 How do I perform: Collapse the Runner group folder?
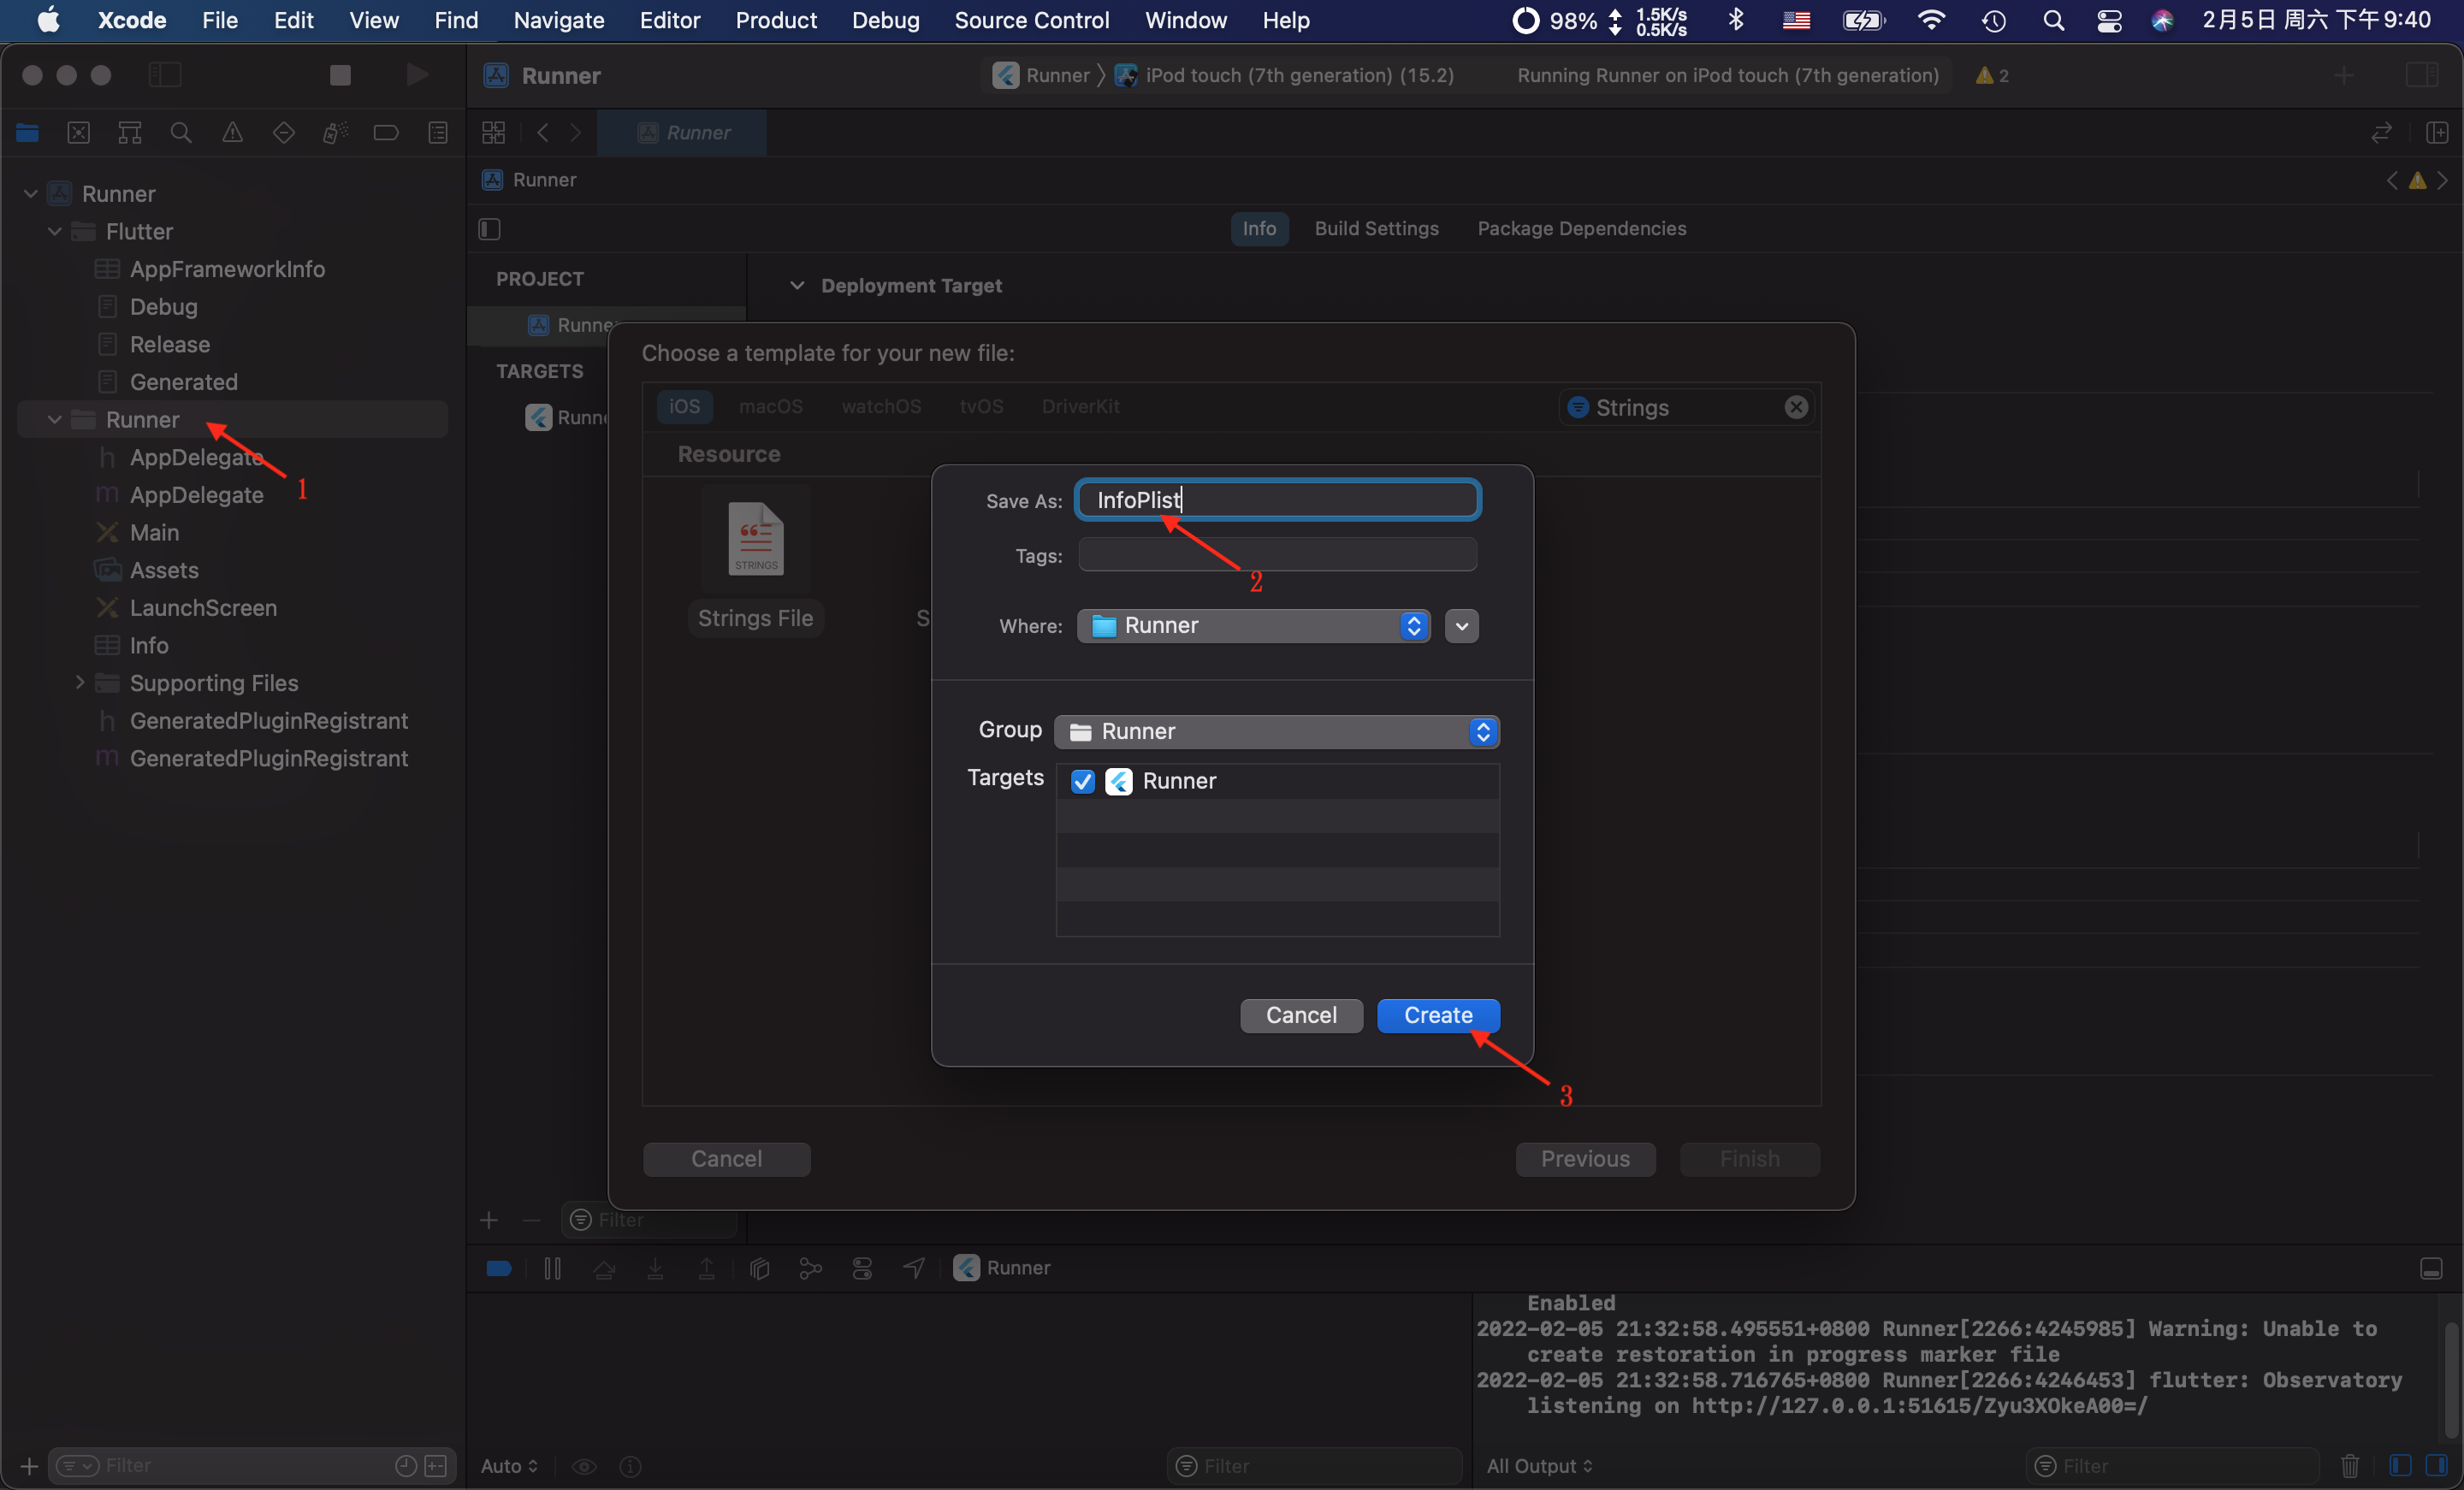click(x=55, y=419)
